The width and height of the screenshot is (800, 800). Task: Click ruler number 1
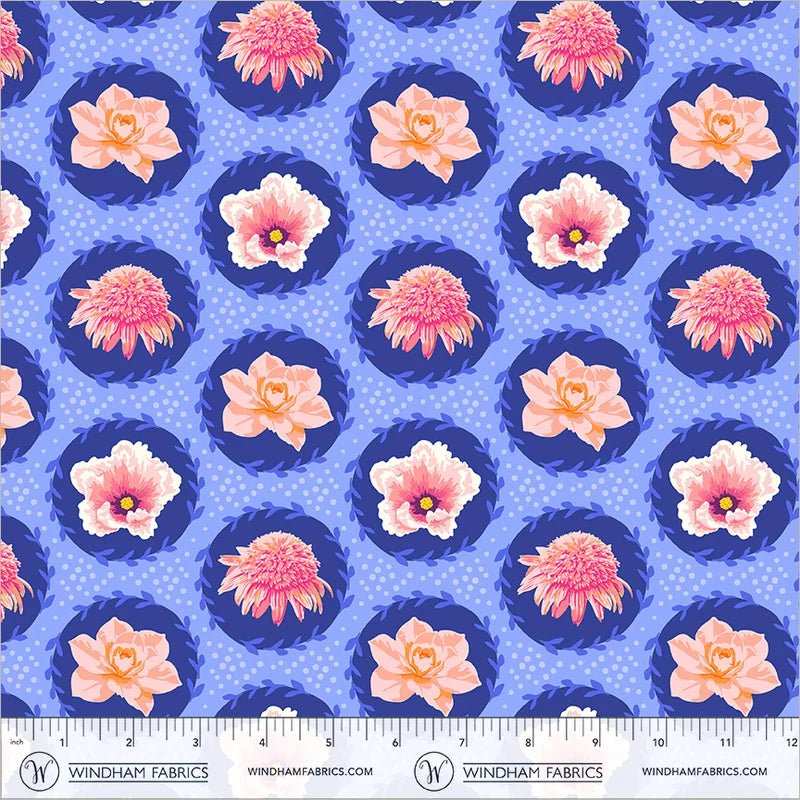tap(62, 742)
